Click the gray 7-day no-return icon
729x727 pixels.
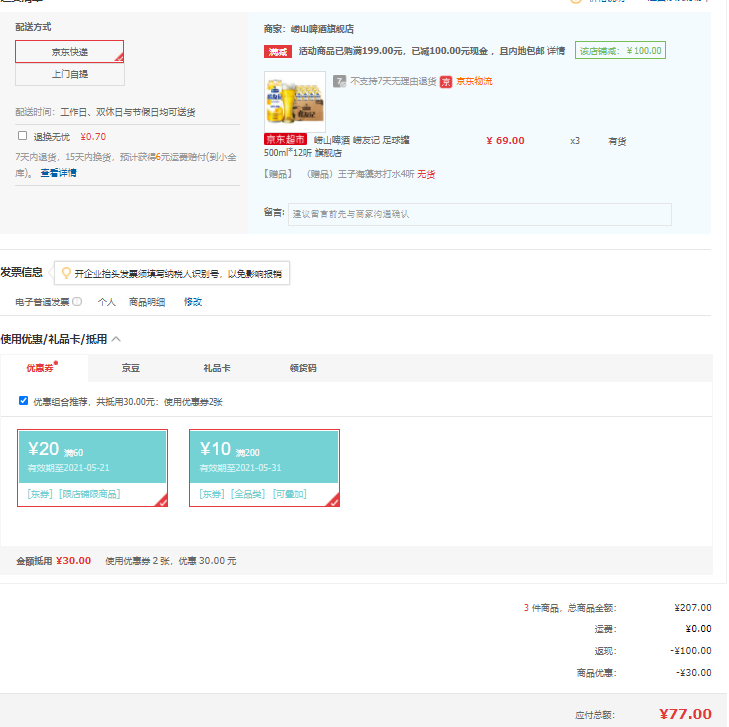340,81
